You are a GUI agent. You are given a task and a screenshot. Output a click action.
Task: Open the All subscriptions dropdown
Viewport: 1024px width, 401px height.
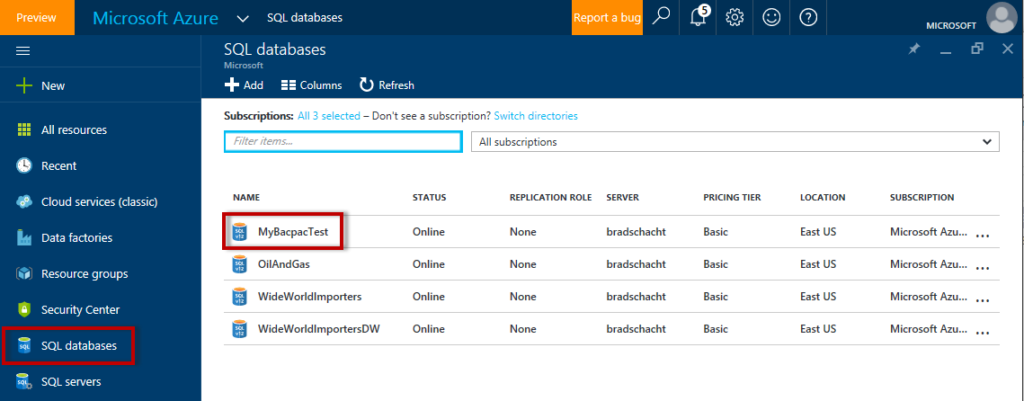click(735, 142)
